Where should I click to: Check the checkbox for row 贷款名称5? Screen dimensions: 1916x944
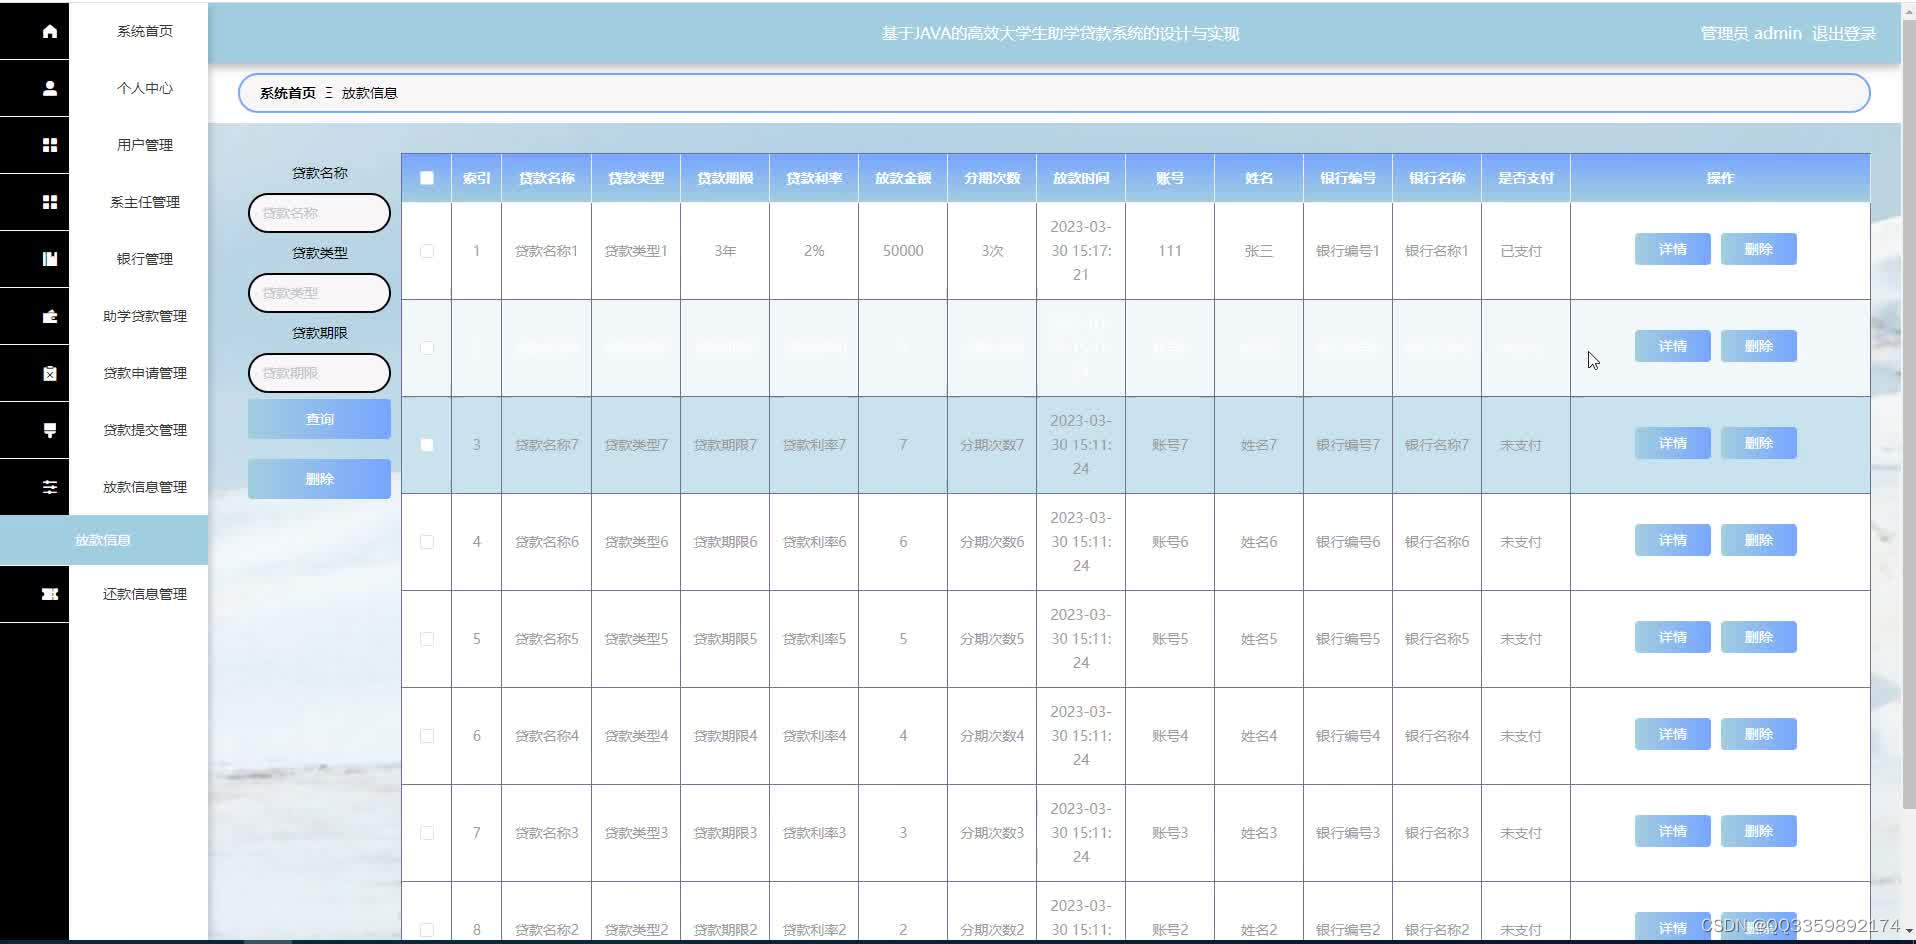pos(427,639)
